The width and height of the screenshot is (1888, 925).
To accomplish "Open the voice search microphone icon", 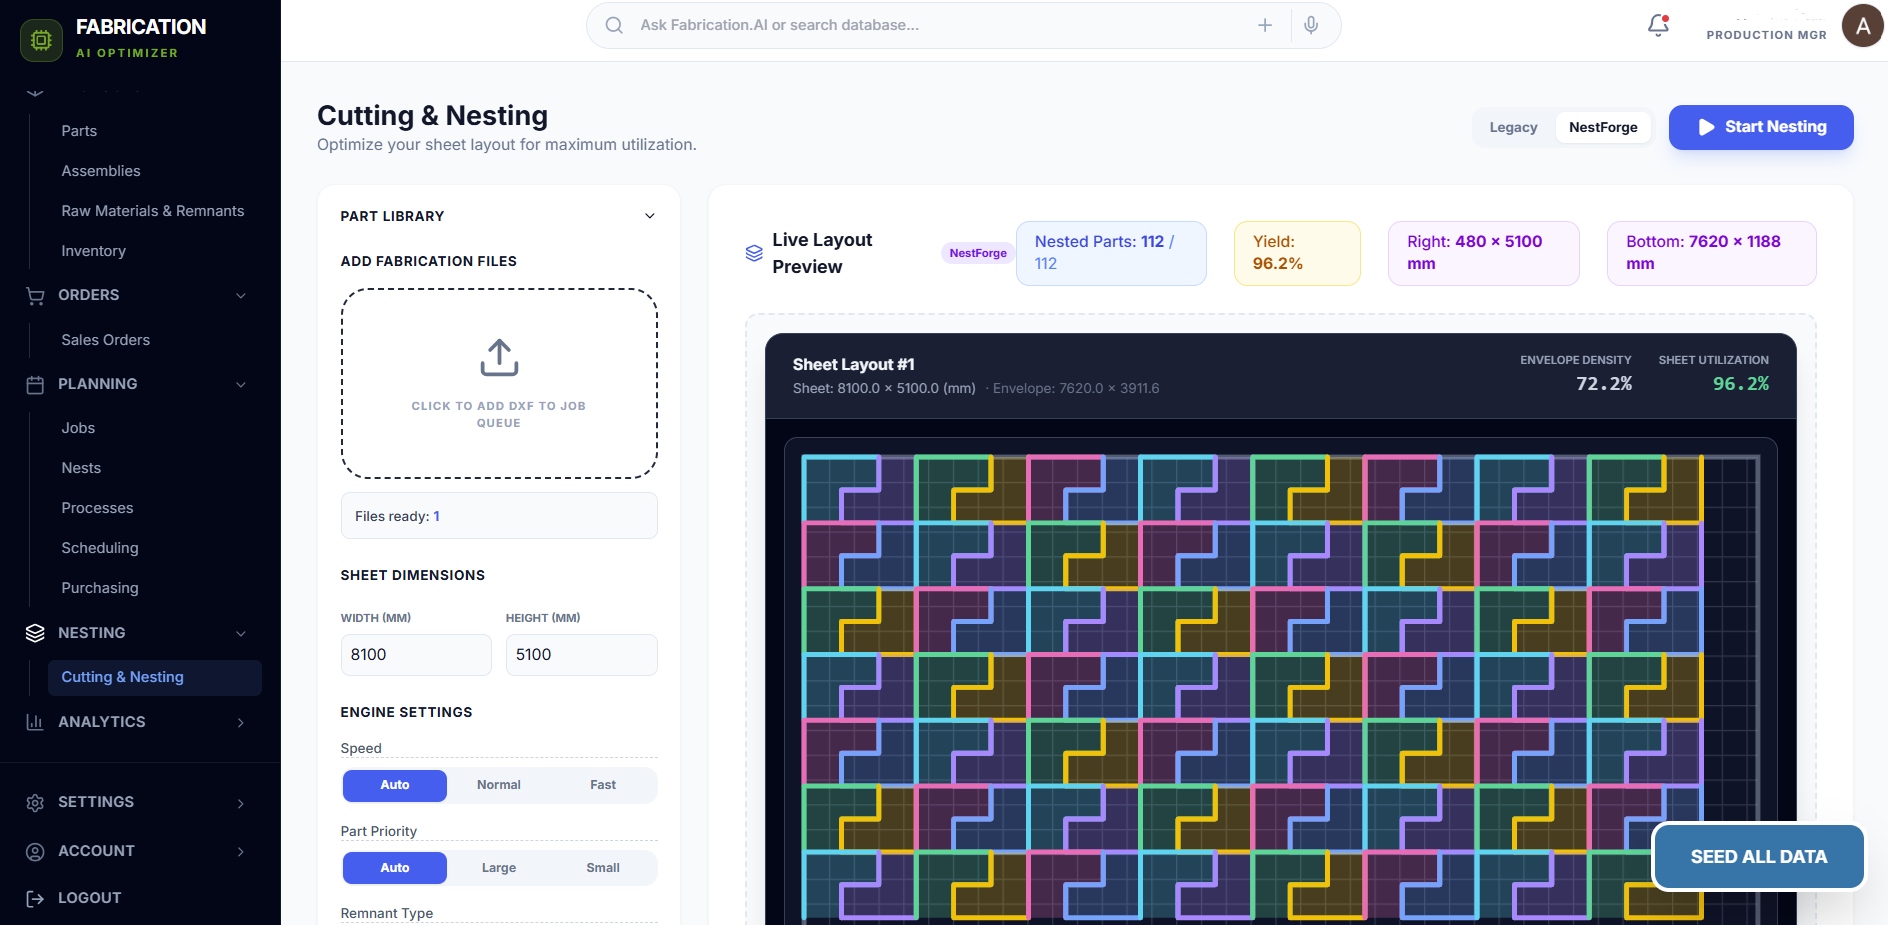I will [1312, 25].
